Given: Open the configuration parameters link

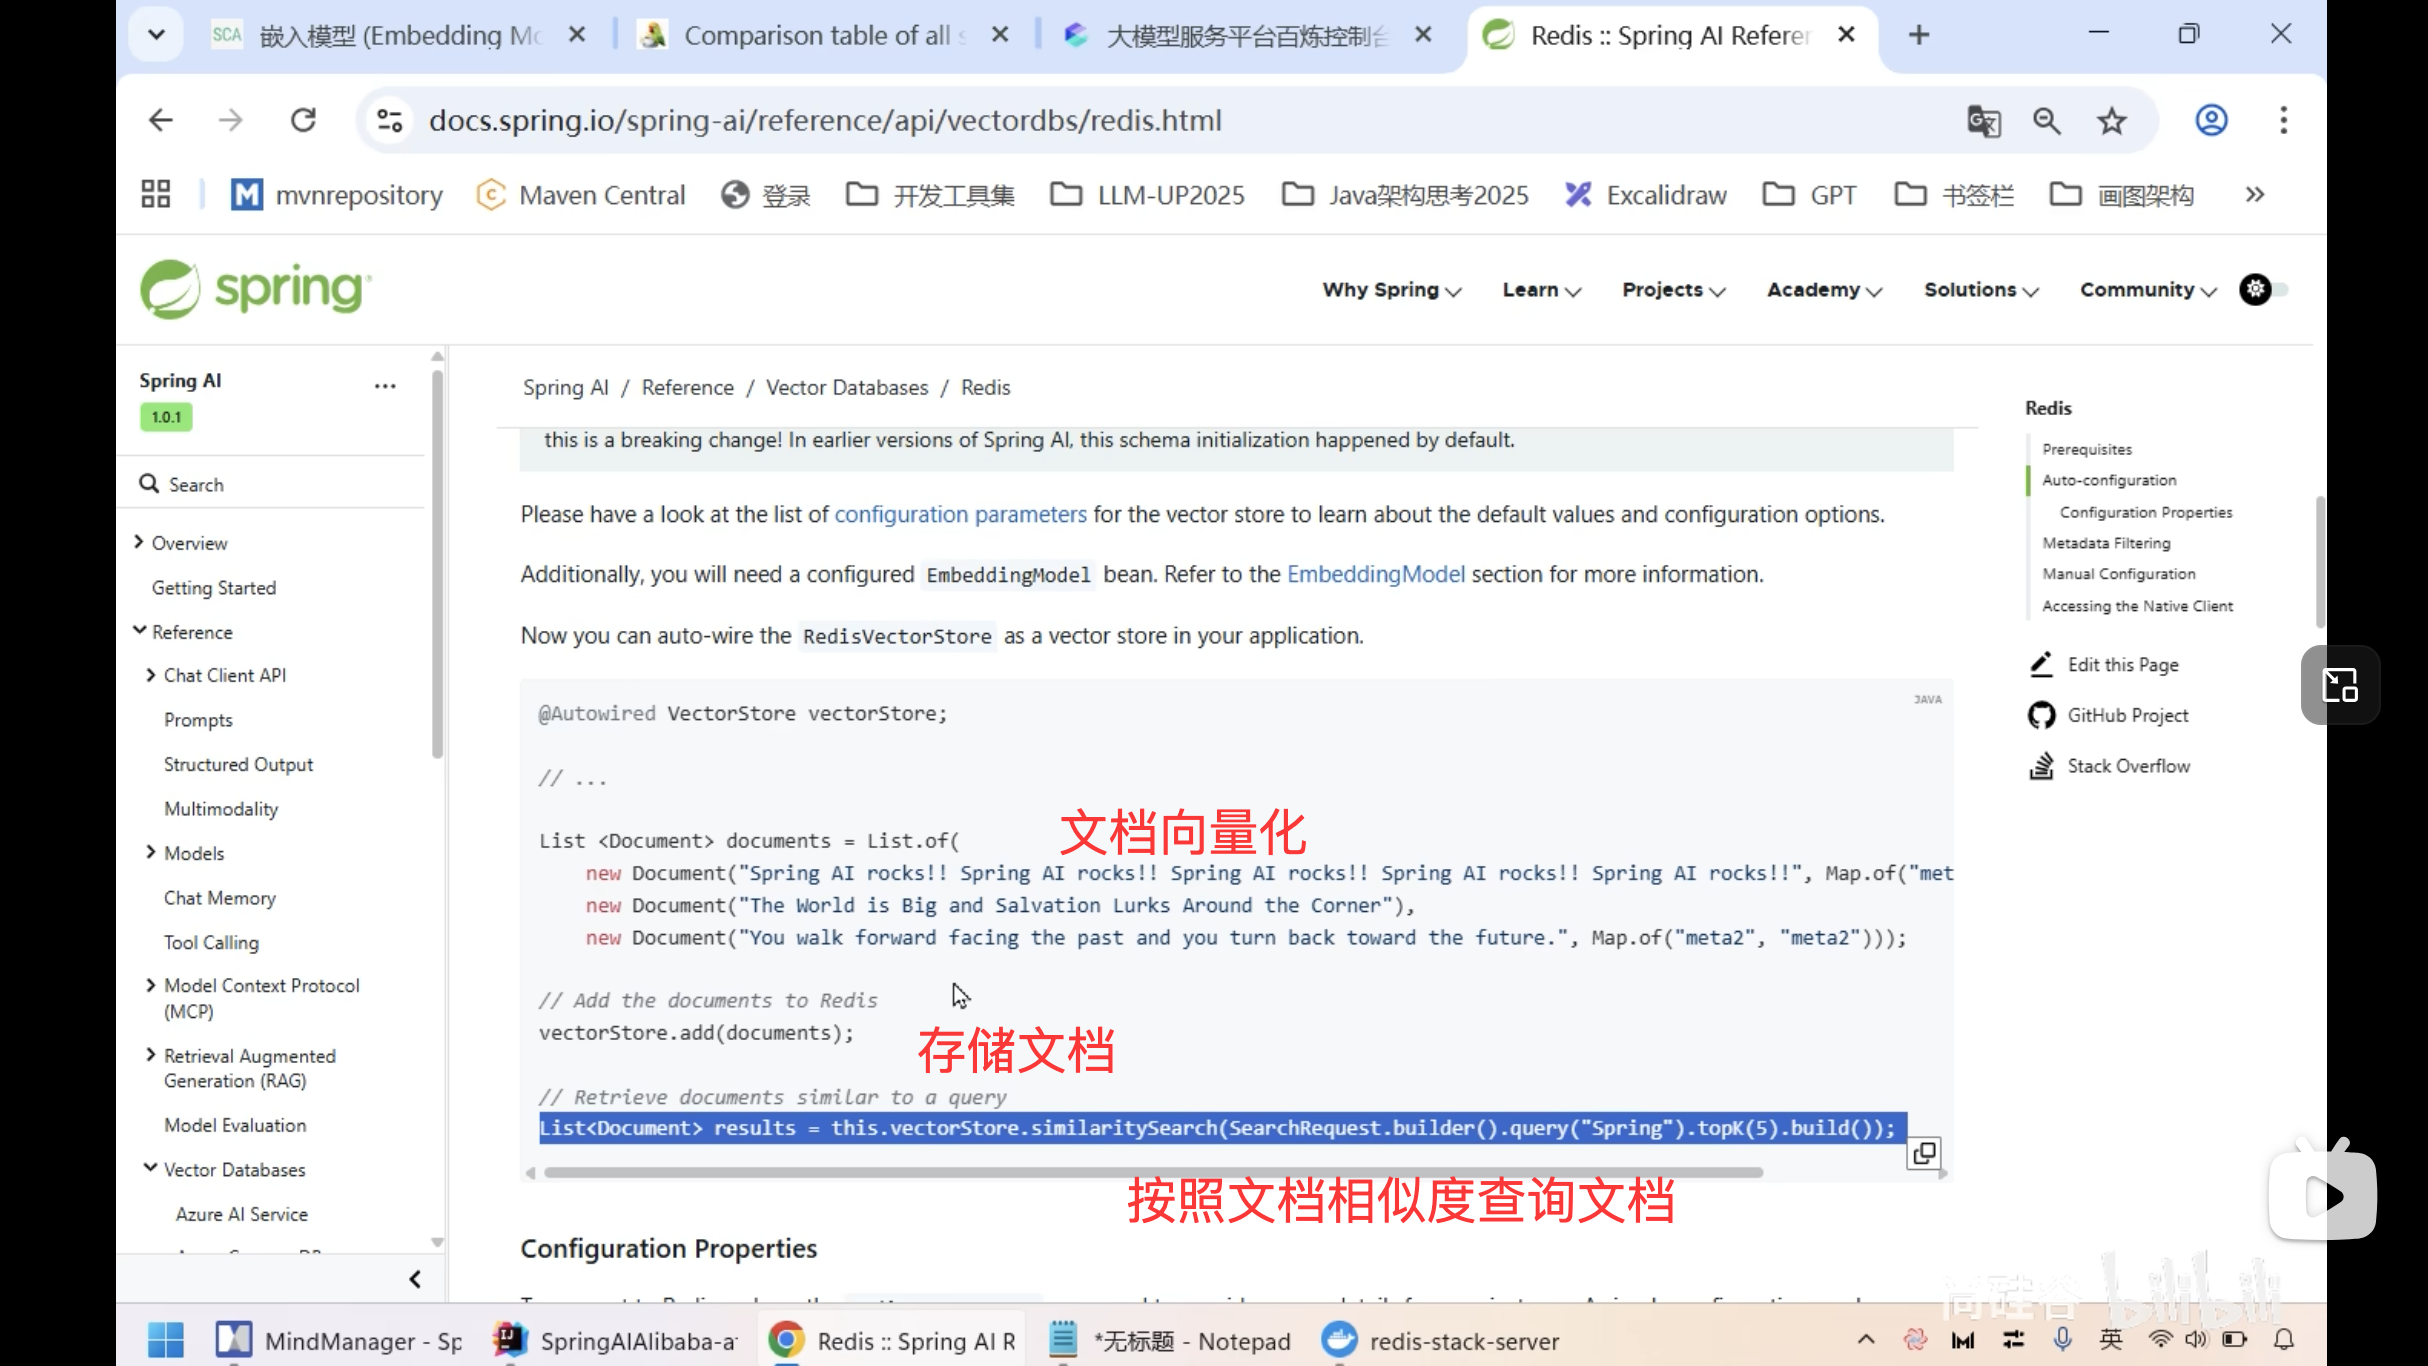Looking at the screenshot, I should point(960,513).
